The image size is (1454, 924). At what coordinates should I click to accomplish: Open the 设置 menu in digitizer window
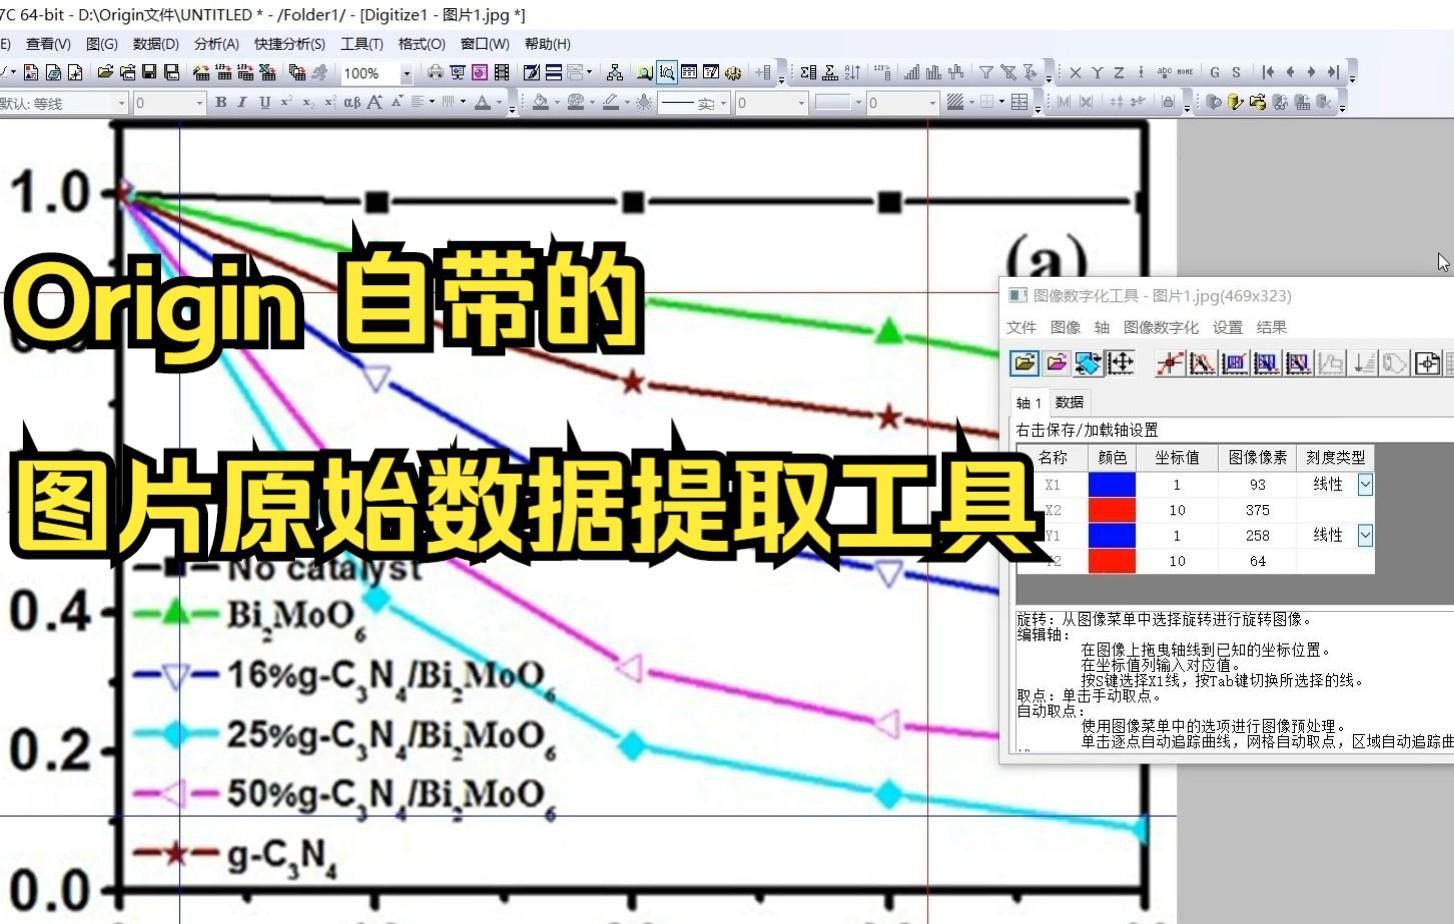(x=1227, y=327)
